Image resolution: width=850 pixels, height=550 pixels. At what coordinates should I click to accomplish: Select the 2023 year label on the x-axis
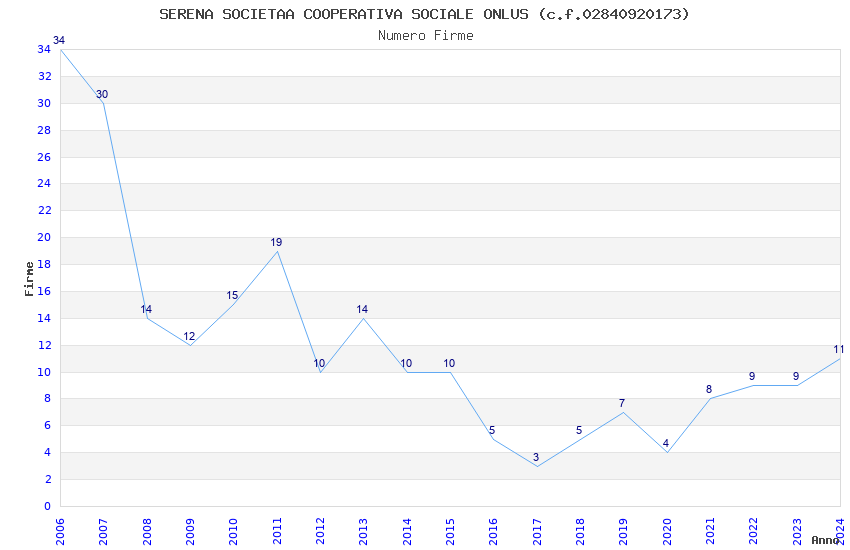click(x=797, y=531)
